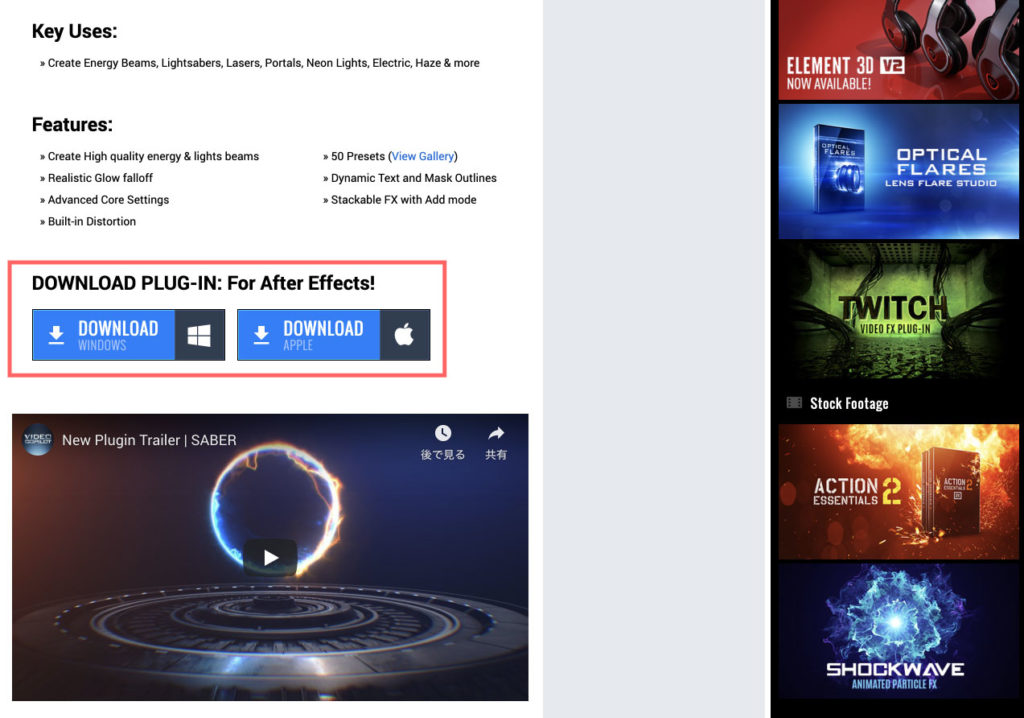Click the Features: heading
Image resolution: width=1024 pixels, height=718 pixels.
tap(72, 125)
